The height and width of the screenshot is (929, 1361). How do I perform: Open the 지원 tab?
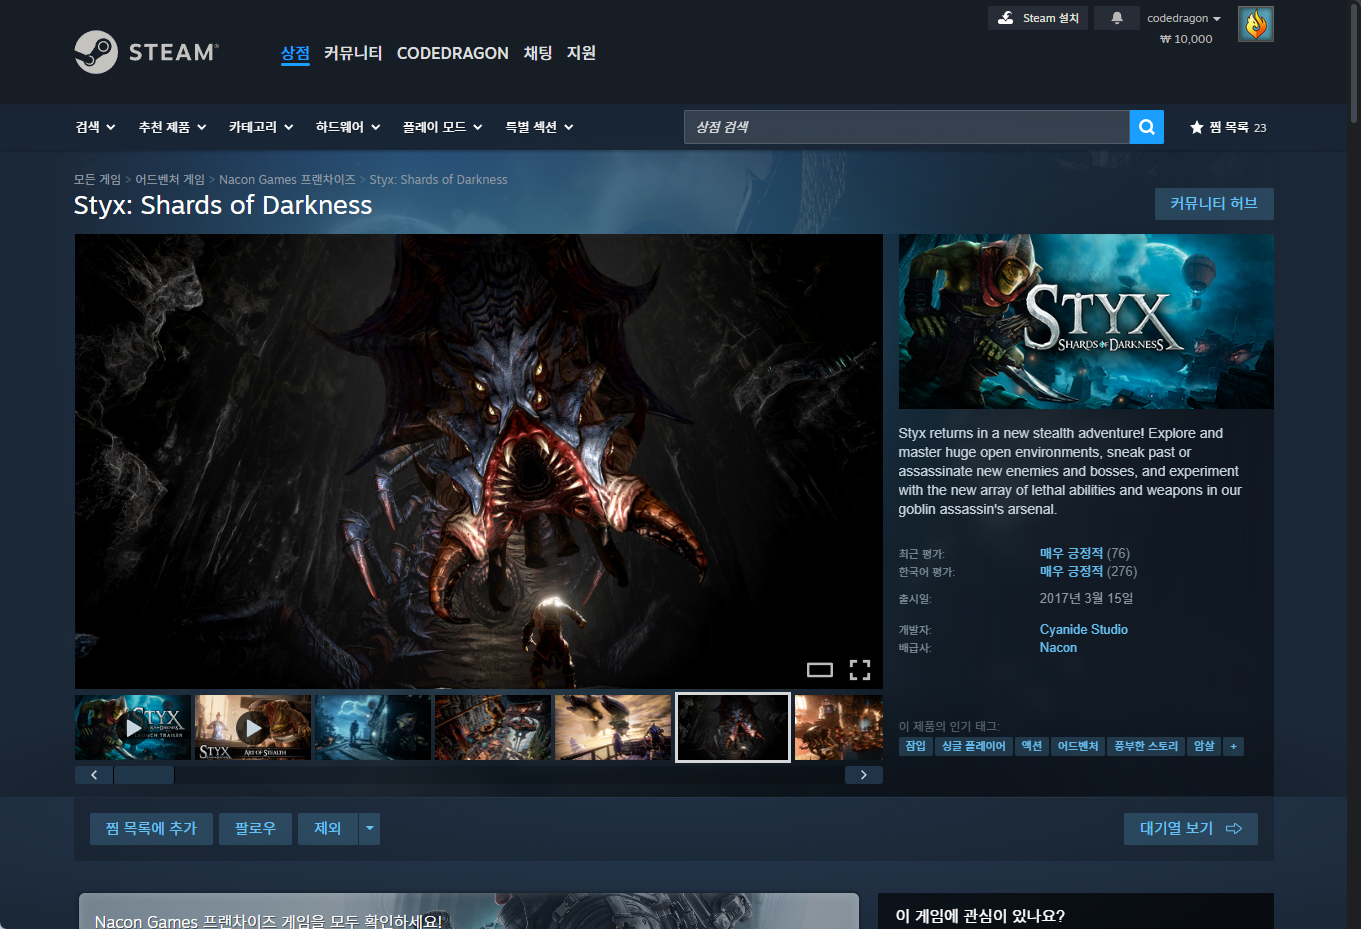point(581,53)
